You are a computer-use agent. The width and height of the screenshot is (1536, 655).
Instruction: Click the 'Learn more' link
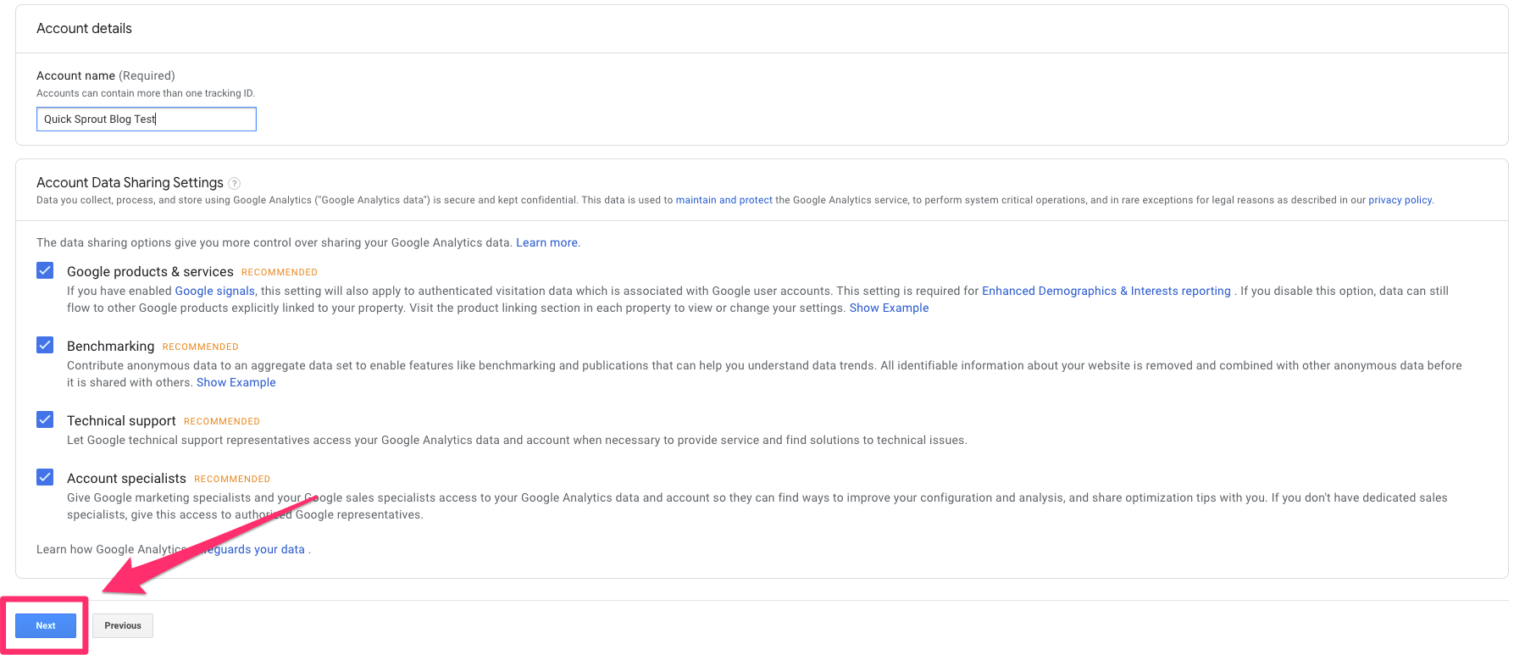pos(547,243)
